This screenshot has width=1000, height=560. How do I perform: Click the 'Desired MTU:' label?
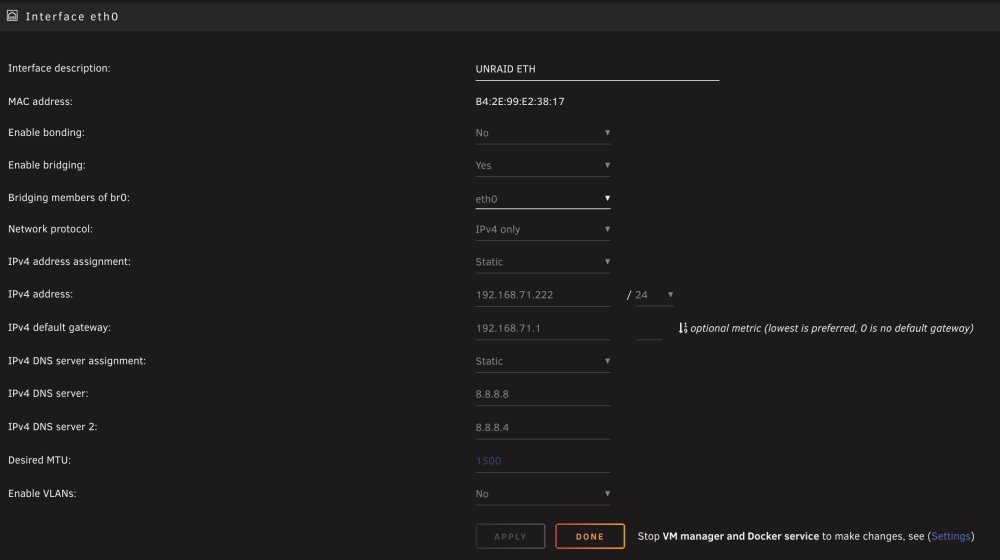40,460
